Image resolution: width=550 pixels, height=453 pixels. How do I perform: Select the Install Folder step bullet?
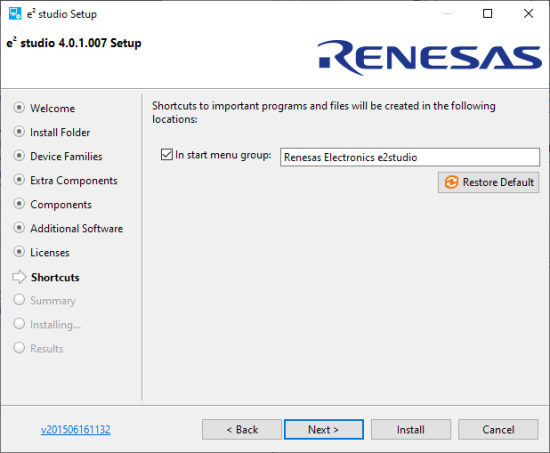(x=19, y=132)
